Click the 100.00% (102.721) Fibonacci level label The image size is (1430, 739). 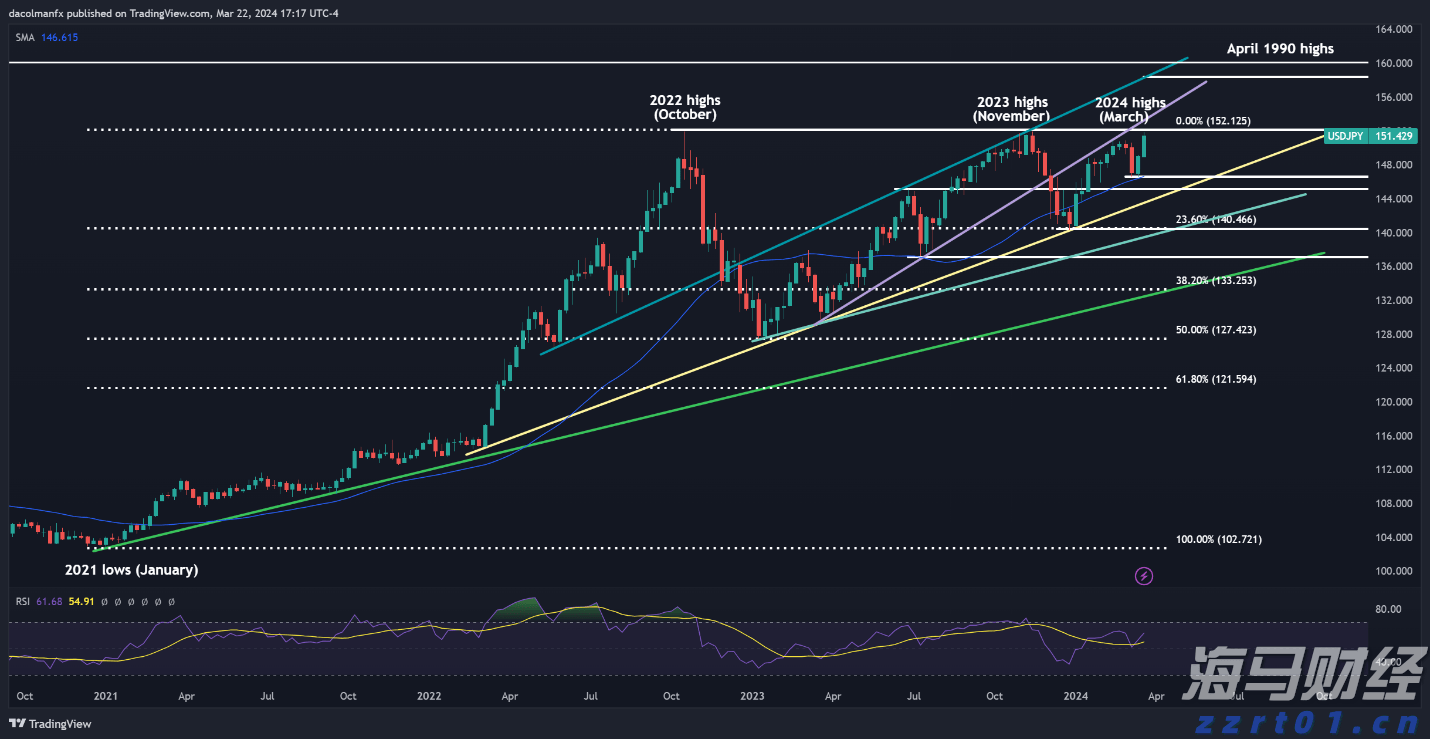[1218, 539]
